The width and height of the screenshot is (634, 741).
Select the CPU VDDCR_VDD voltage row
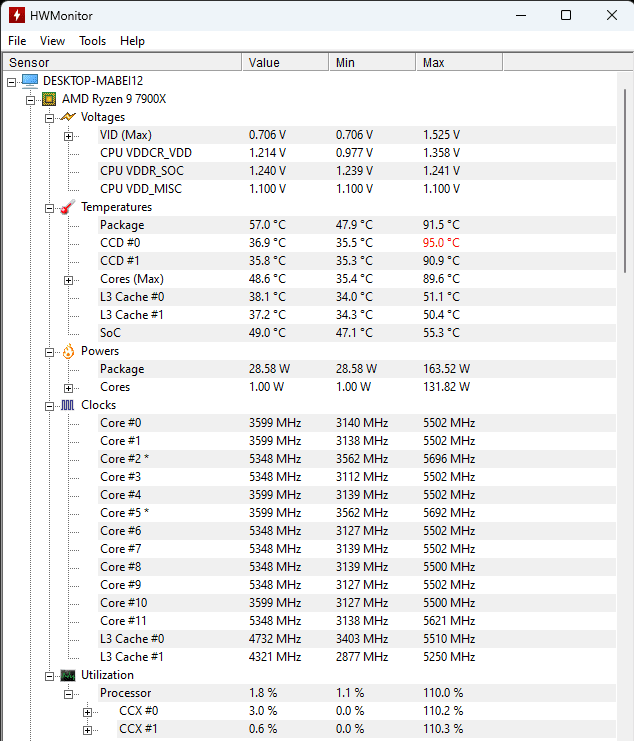pyautogui.click(x=357, y=153)
